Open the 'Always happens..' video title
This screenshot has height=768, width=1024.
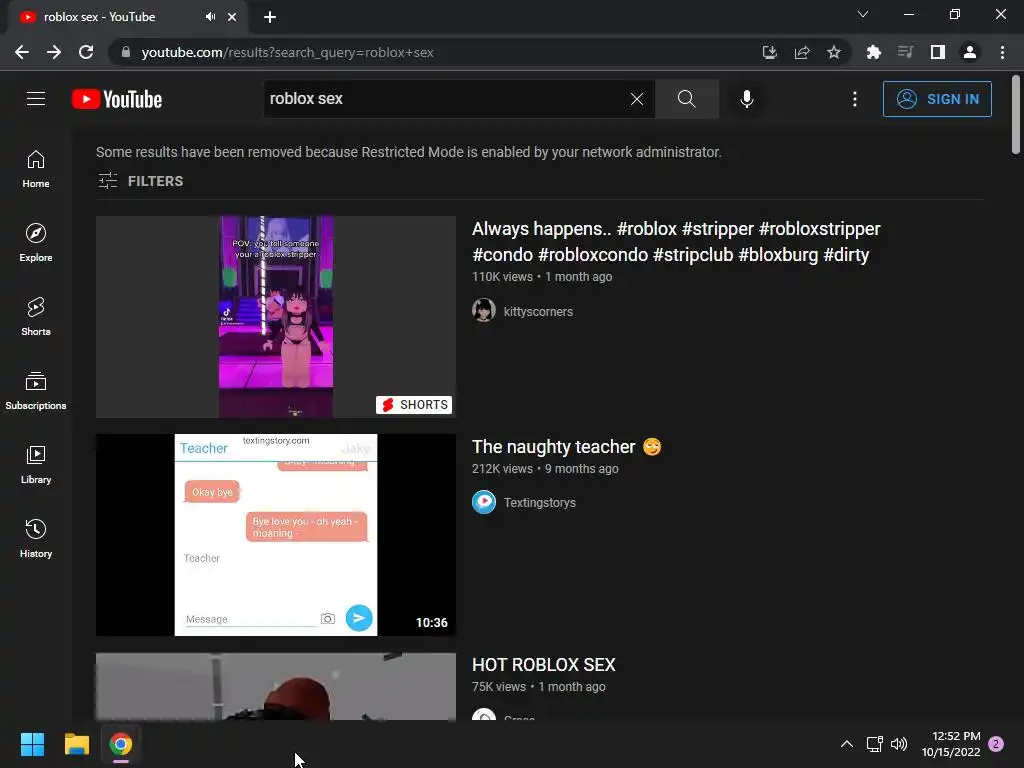pyautogui.click(x=676, y=242)
